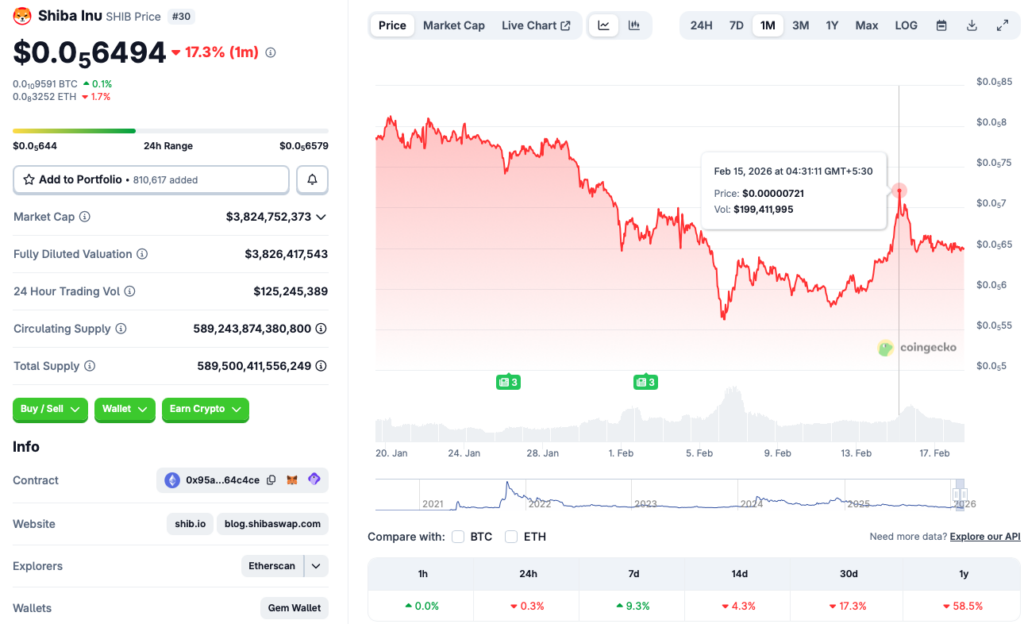Click the Explore our API link
The width and height of the screenshot is (1024, 624).
984,536
